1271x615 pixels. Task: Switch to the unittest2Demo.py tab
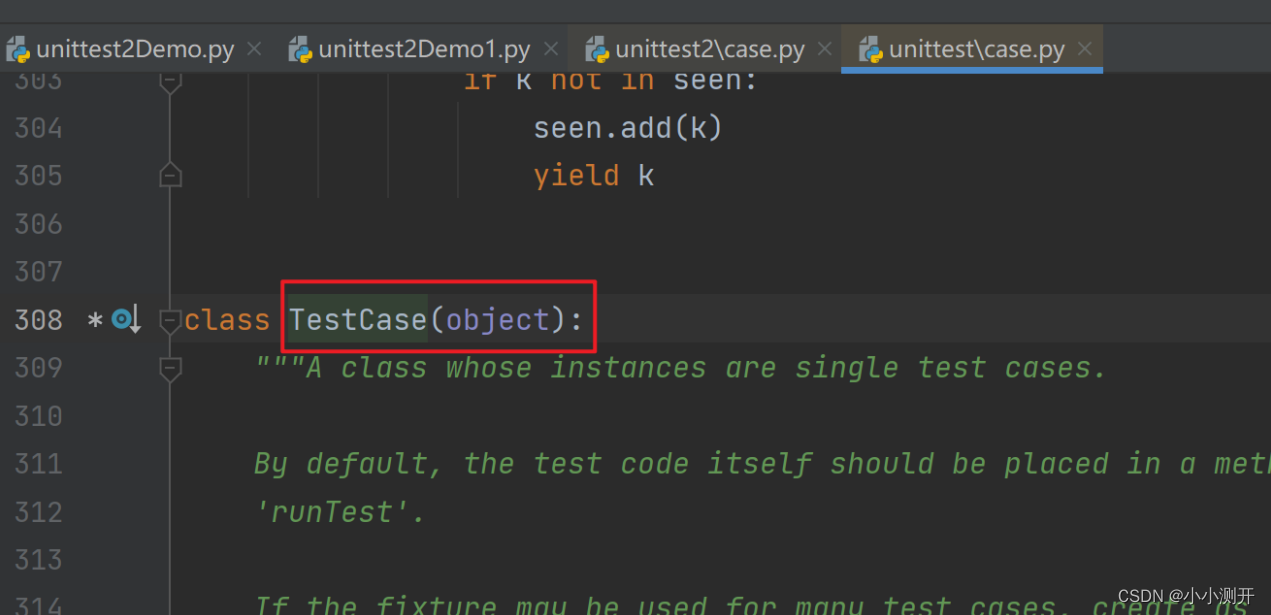pyautogui.click(x=130, y=47)
